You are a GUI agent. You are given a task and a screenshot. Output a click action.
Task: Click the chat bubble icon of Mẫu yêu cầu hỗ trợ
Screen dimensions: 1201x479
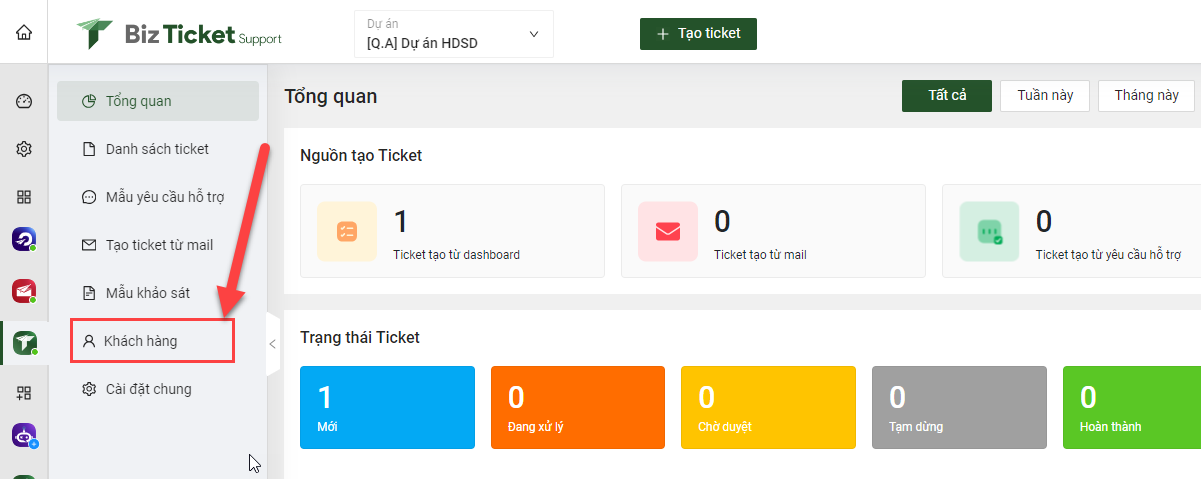(x=88, y=197)
